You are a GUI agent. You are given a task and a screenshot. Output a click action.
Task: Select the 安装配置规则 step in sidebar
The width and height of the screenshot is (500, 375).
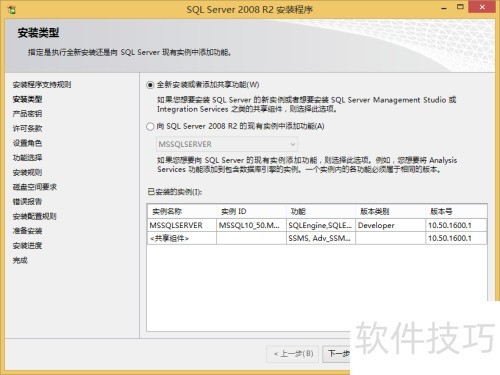pyautogui.click(x=35, y=216)
